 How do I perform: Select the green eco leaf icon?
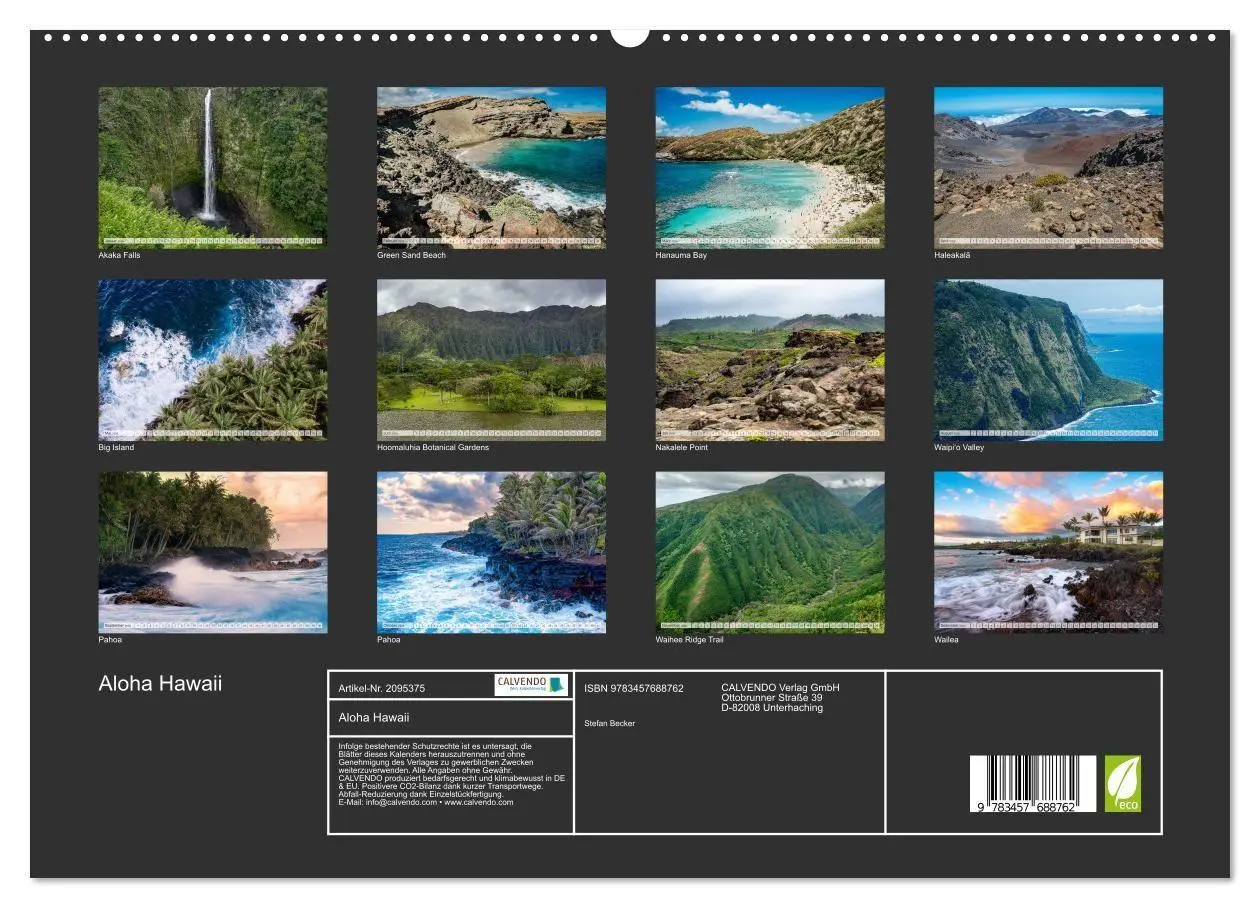1125,782
